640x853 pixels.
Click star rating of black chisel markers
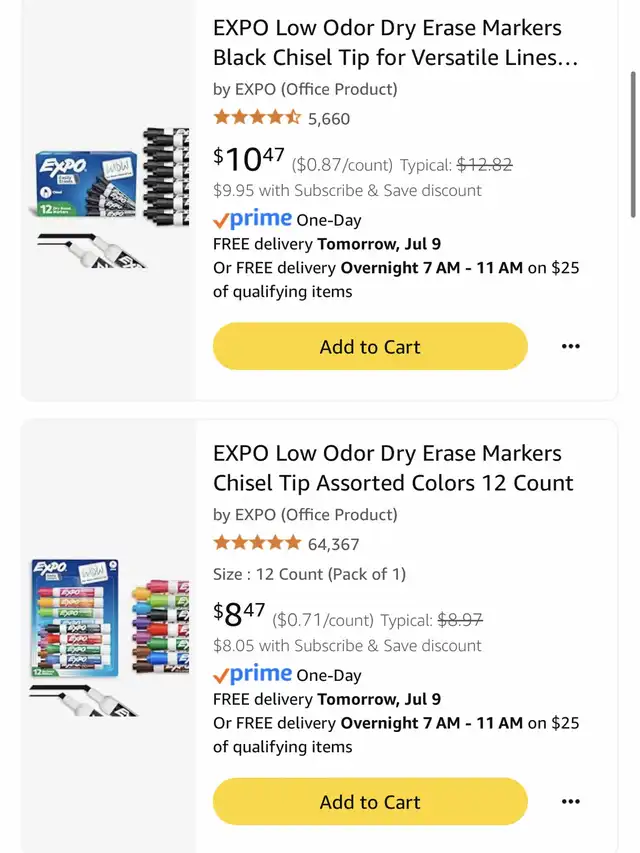[x=257, y=118]
